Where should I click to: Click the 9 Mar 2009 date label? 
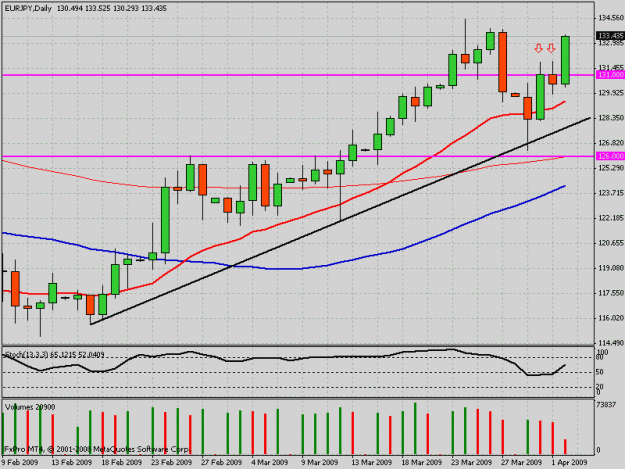320,462
